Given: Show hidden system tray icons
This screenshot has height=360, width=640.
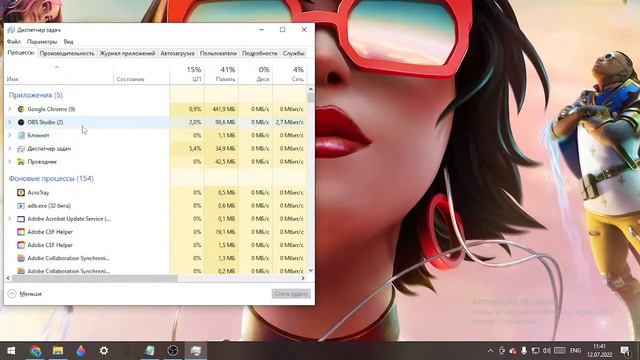Looking at the screenshot, I should 491,351.
